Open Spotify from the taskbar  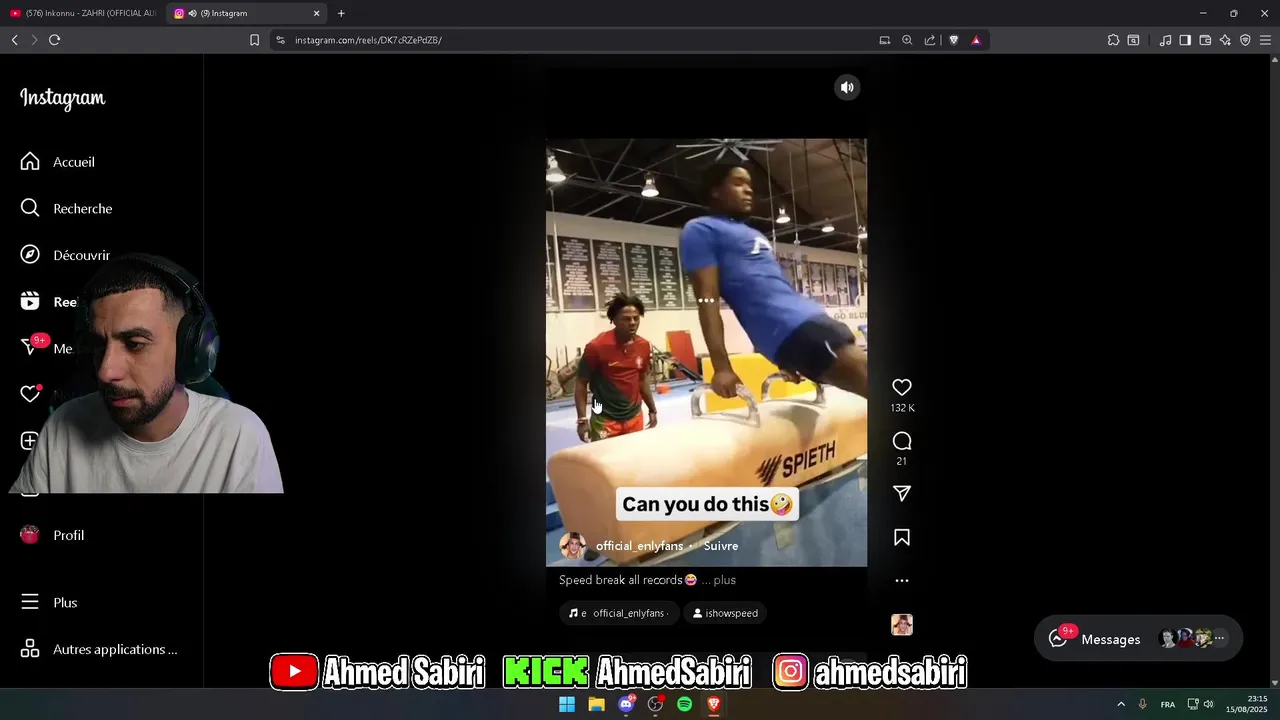pos(684,704)
